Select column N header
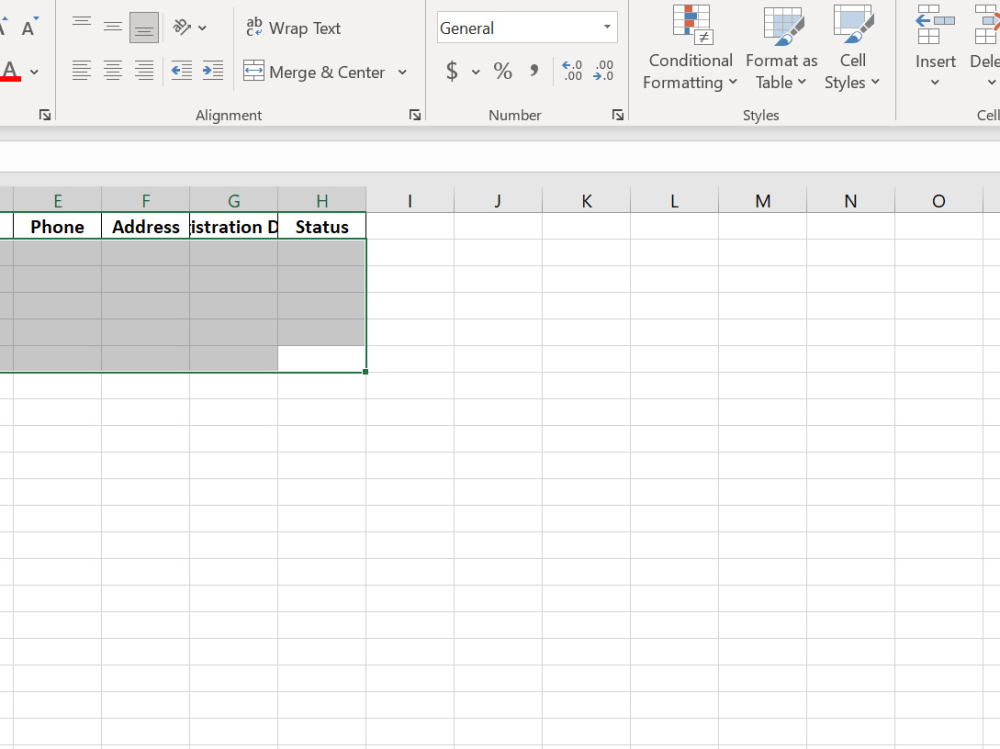Viewport: 1000px width, 749px height. tap(850, 201)
